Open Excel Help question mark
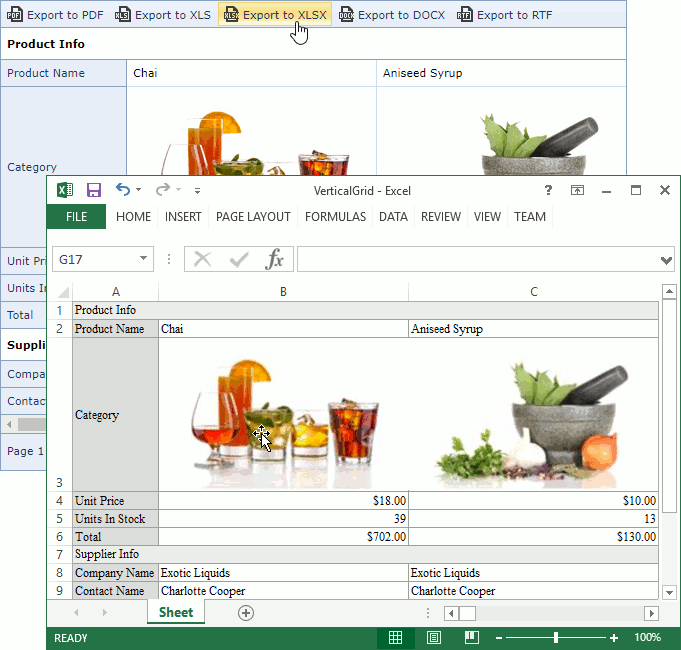 click(x=548, y=190)
